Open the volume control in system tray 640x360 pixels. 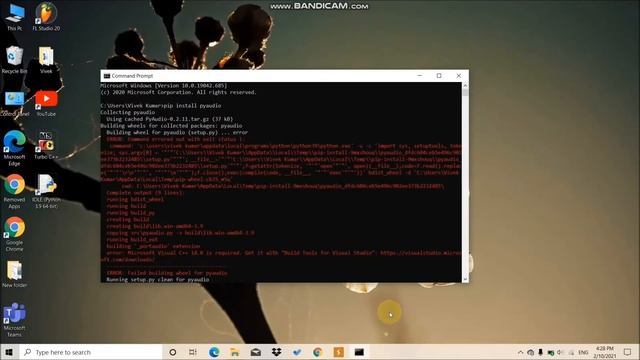pyautogui.click(x=560, y=352)
